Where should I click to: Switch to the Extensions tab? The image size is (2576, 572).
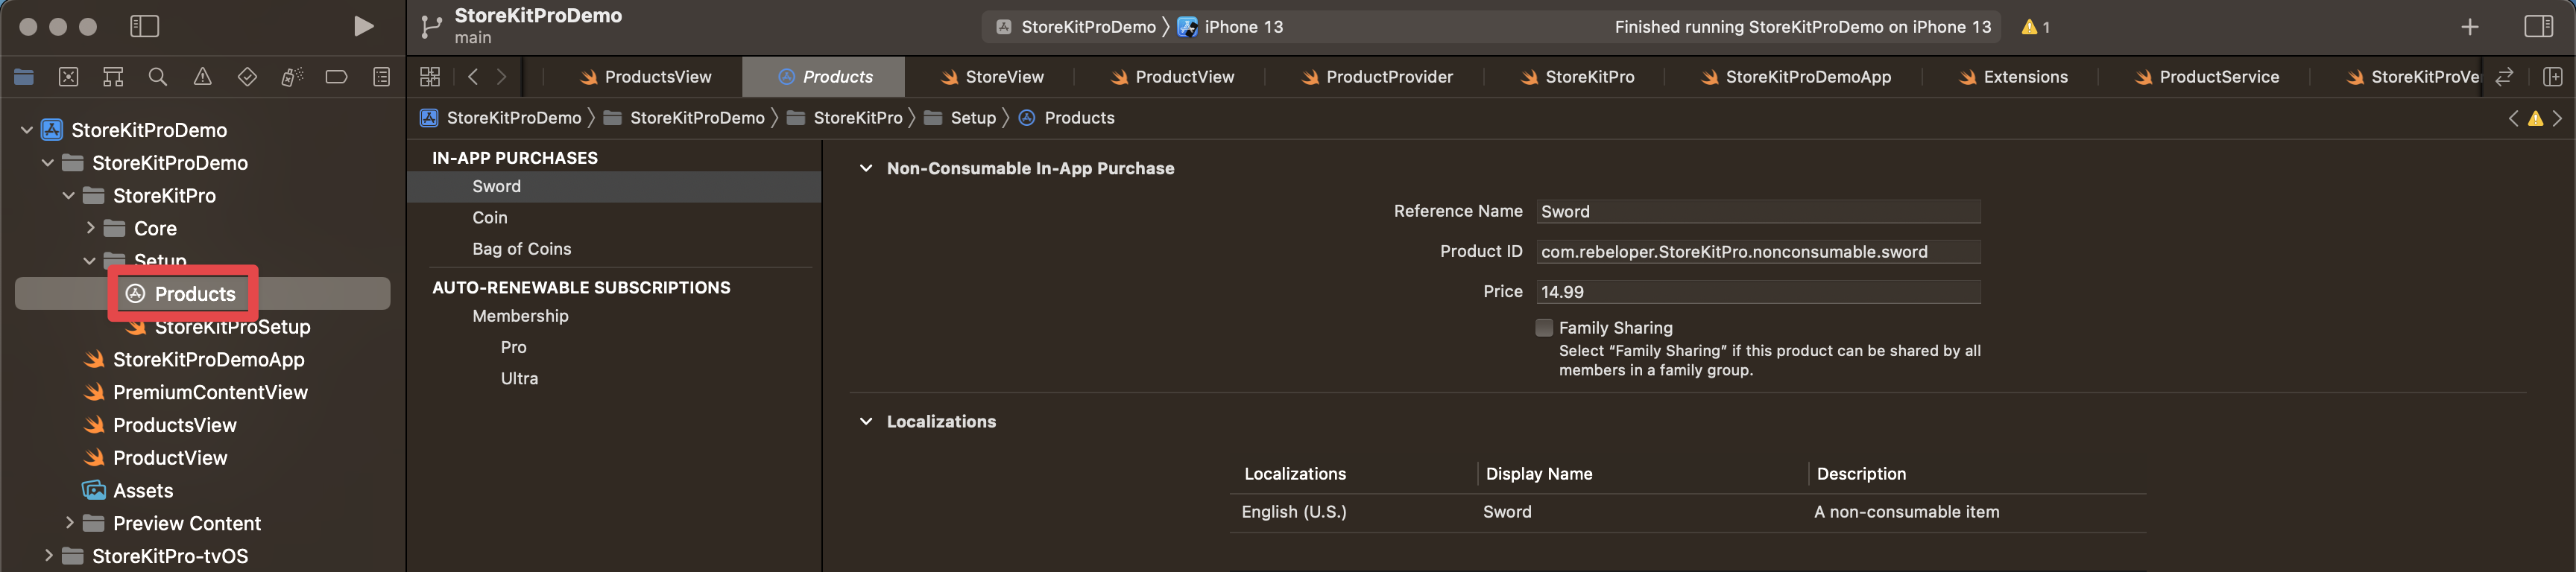2012,77
